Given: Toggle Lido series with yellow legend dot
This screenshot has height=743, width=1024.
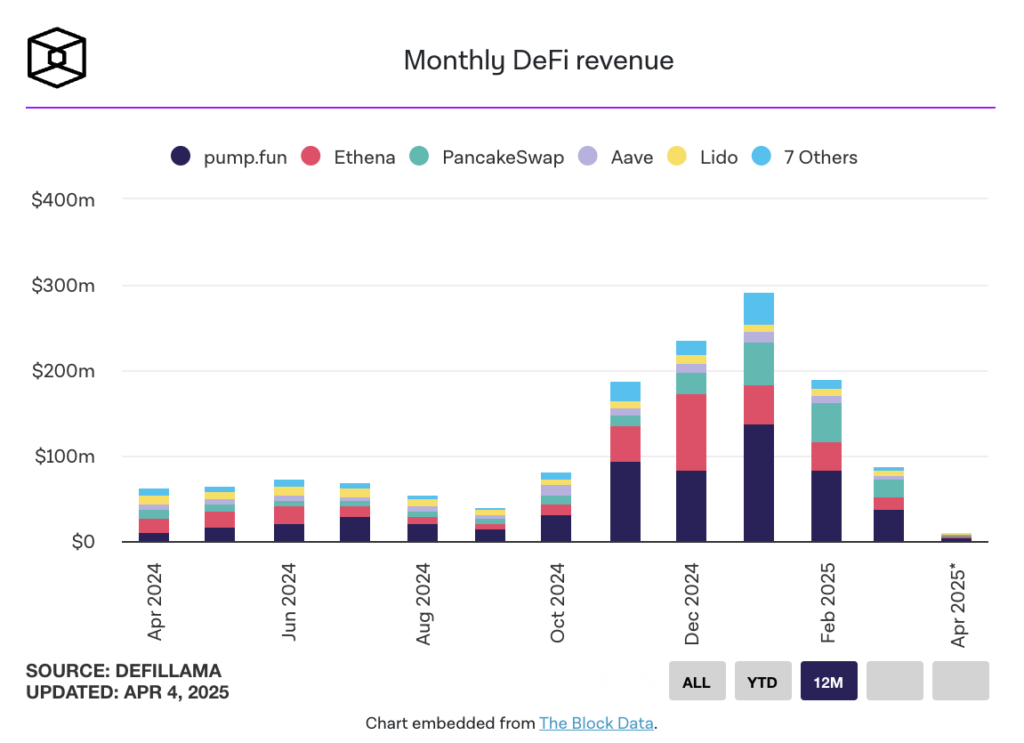Looking at the screenshot, I should coord(677,157).
